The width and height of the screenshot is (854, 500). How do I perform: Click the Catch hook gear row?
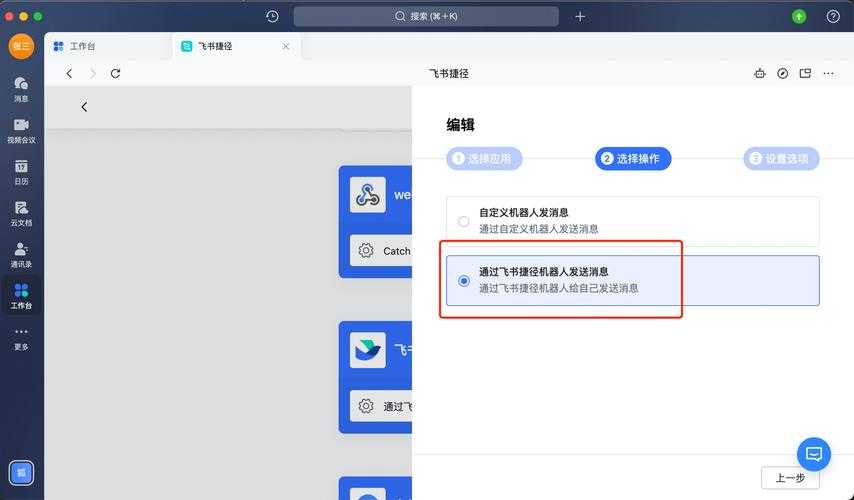tap(381, 251)
